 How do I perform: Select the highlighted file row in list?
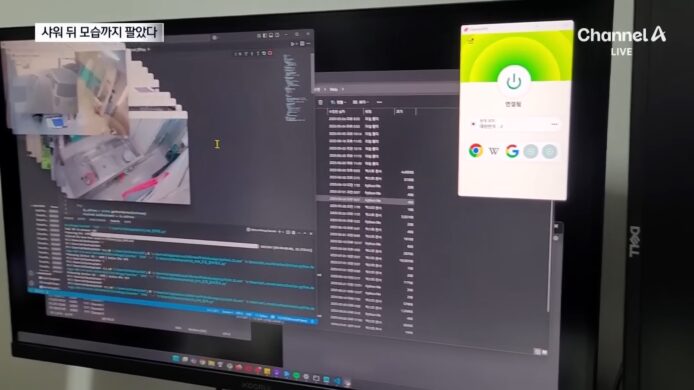tap(366, 200)
